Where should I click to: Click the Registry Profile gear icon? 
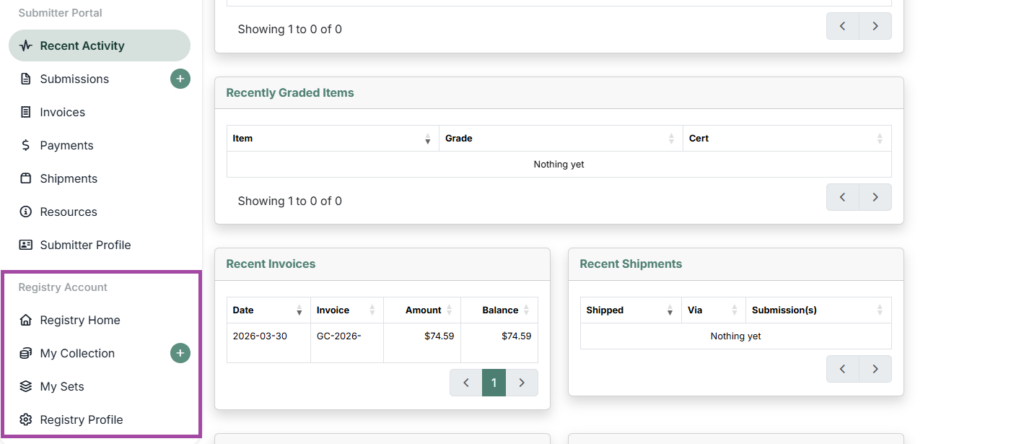coord(25,420)
